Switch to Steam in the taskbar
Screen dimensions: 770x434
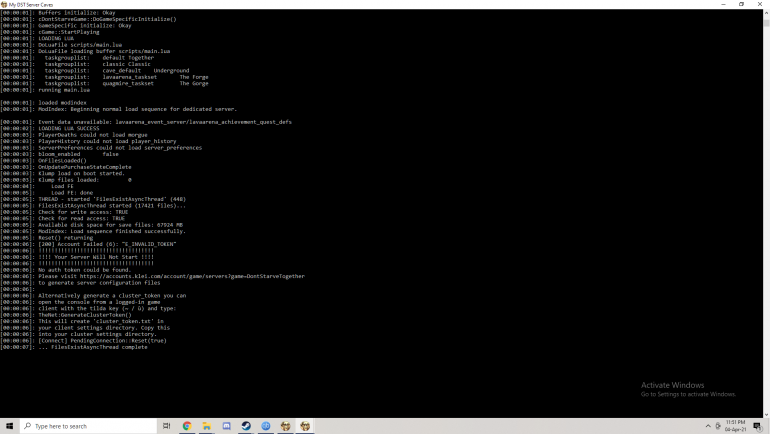coord(246,426)
